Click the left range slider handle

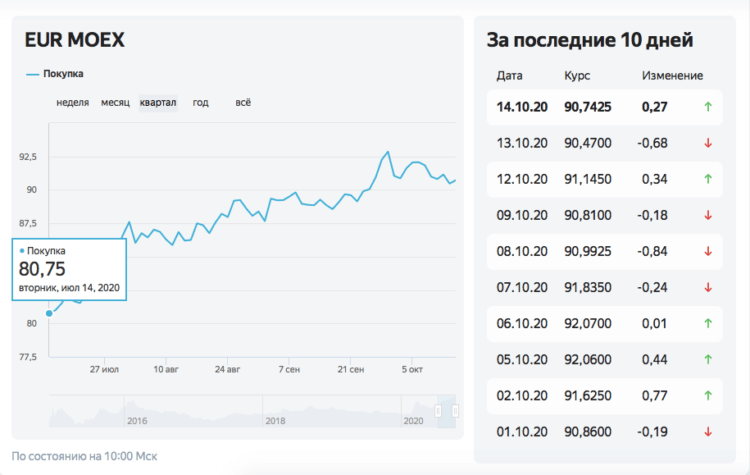pos(438,410)
